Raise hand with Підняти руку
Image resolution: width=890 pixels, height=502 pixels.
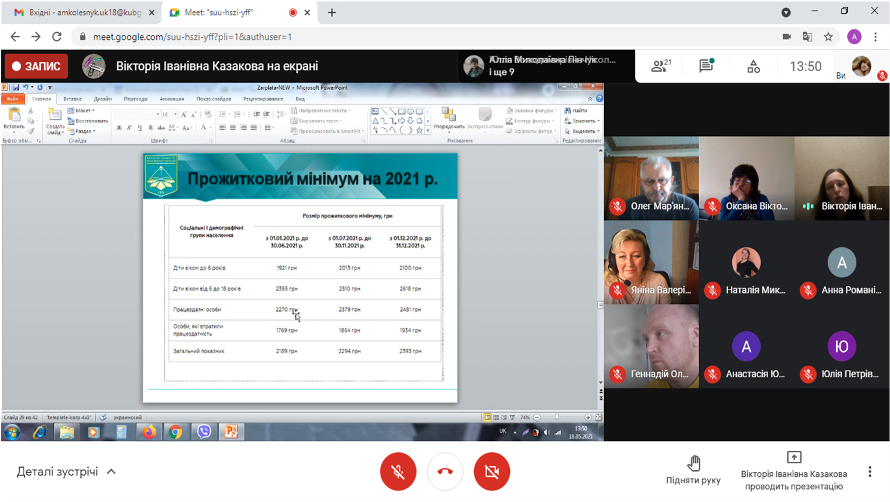(694, 470)
